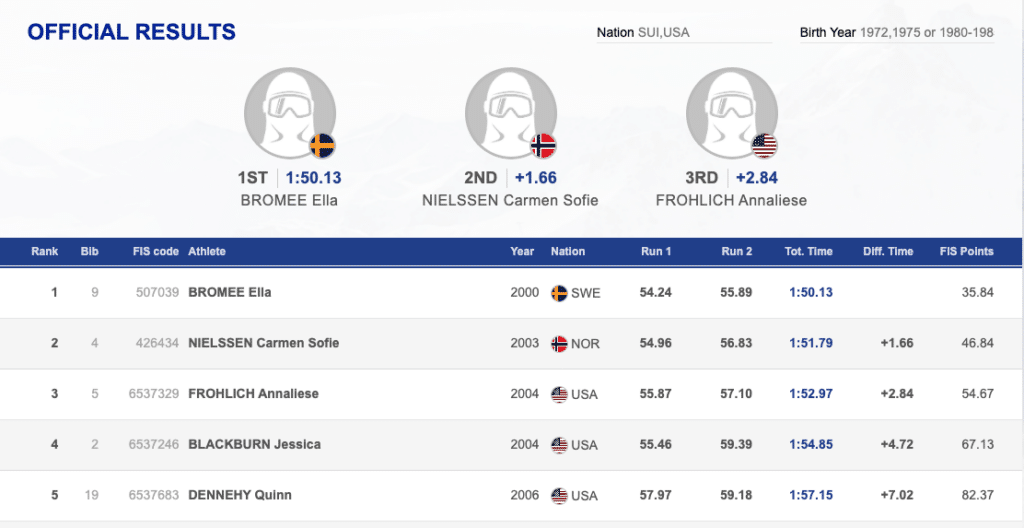1024x528 pixels.
Task: Click the Run 1 column header
Action: coord(656,251)
